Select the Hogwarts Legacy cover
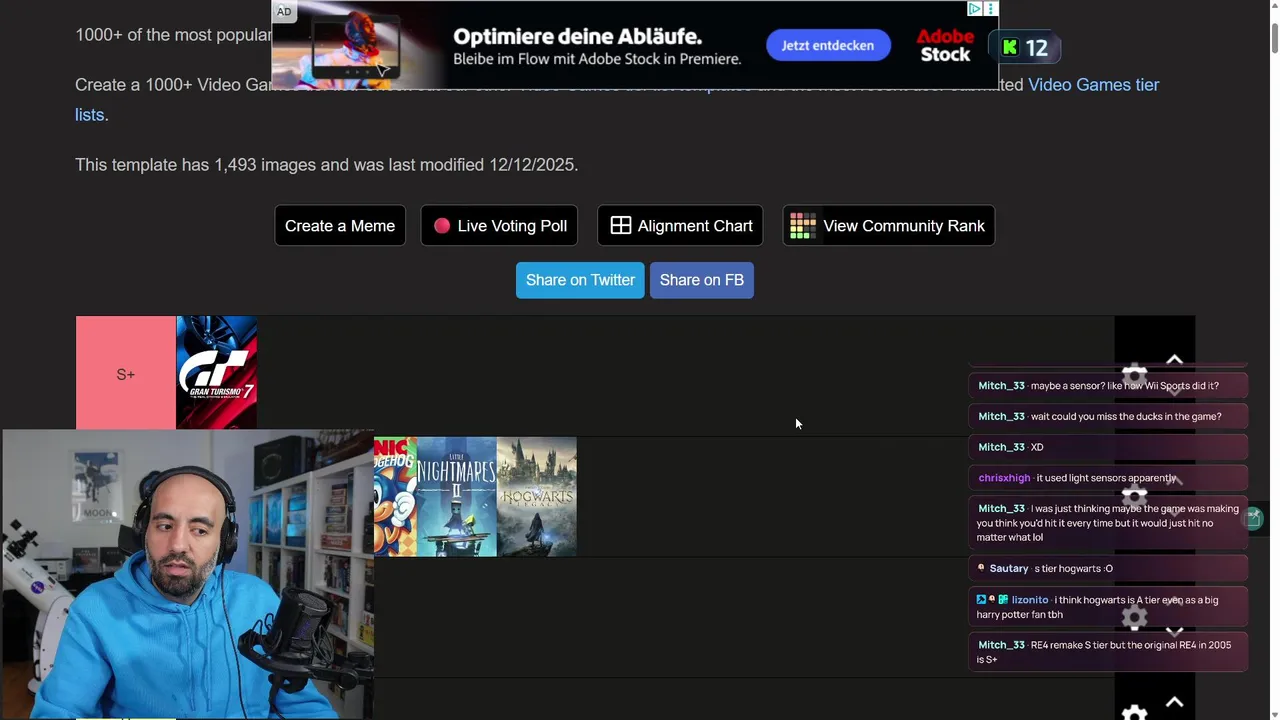The height and width of the screenshot is (720, 1280). [x=537, y=496]
